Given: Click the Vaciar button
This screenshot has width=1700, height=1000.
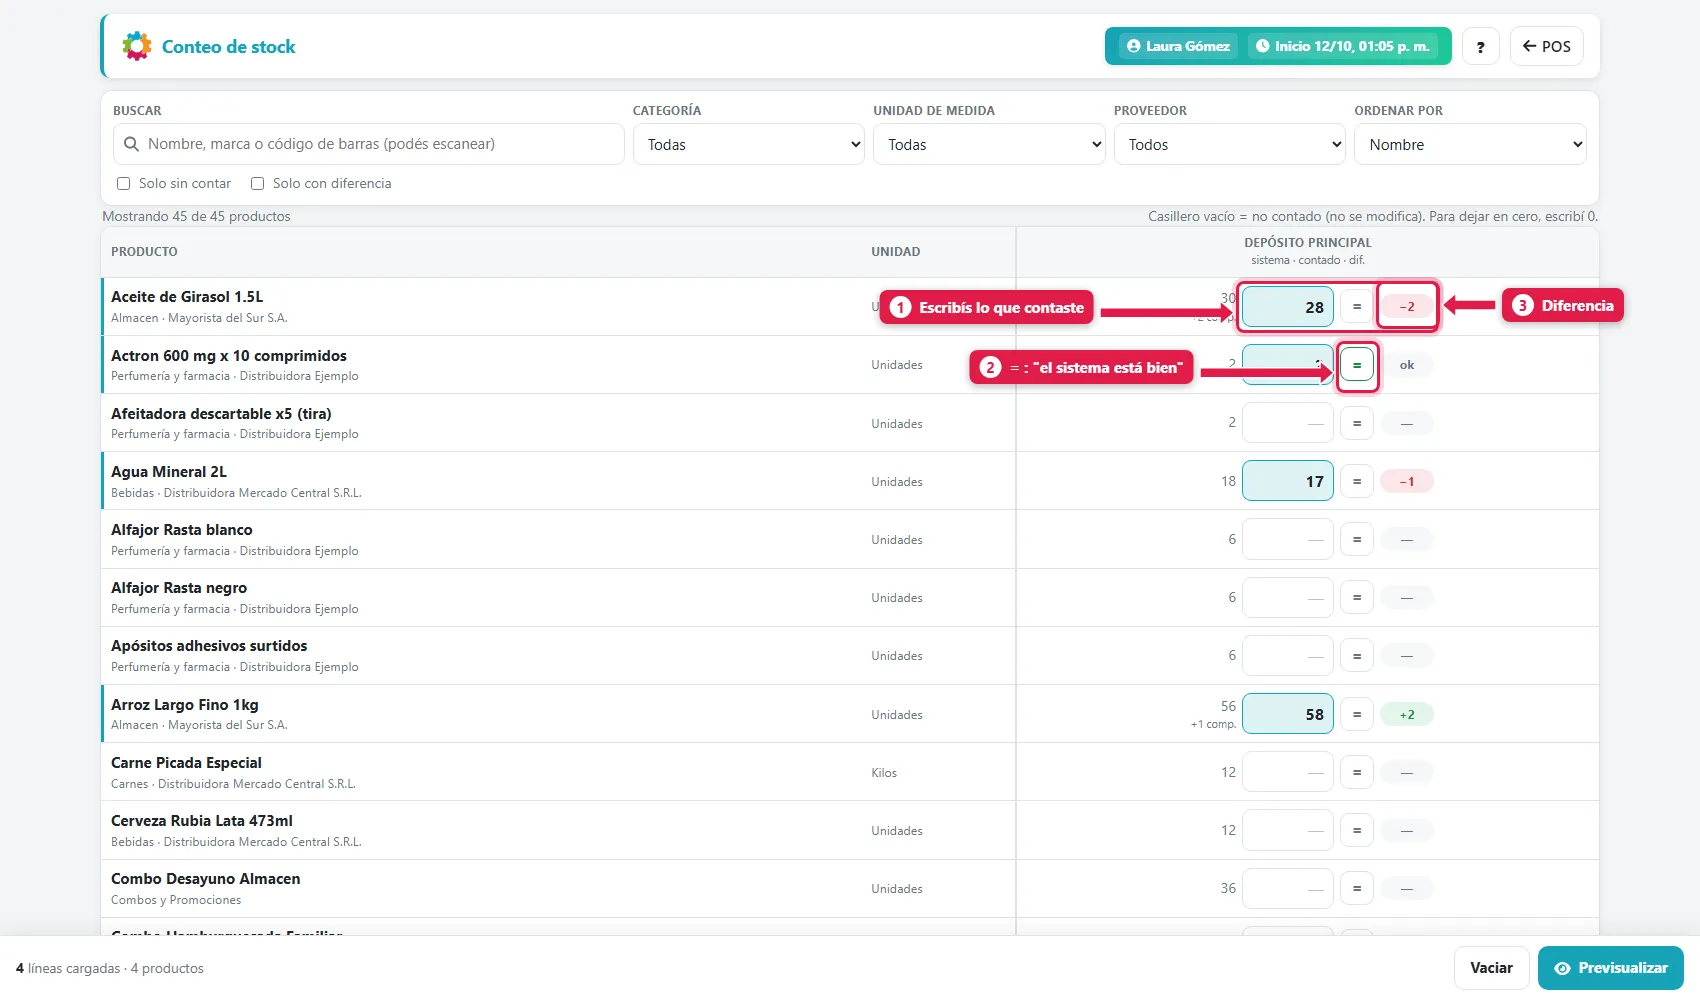Looking at the screenshot, I should coord(1491,968).
